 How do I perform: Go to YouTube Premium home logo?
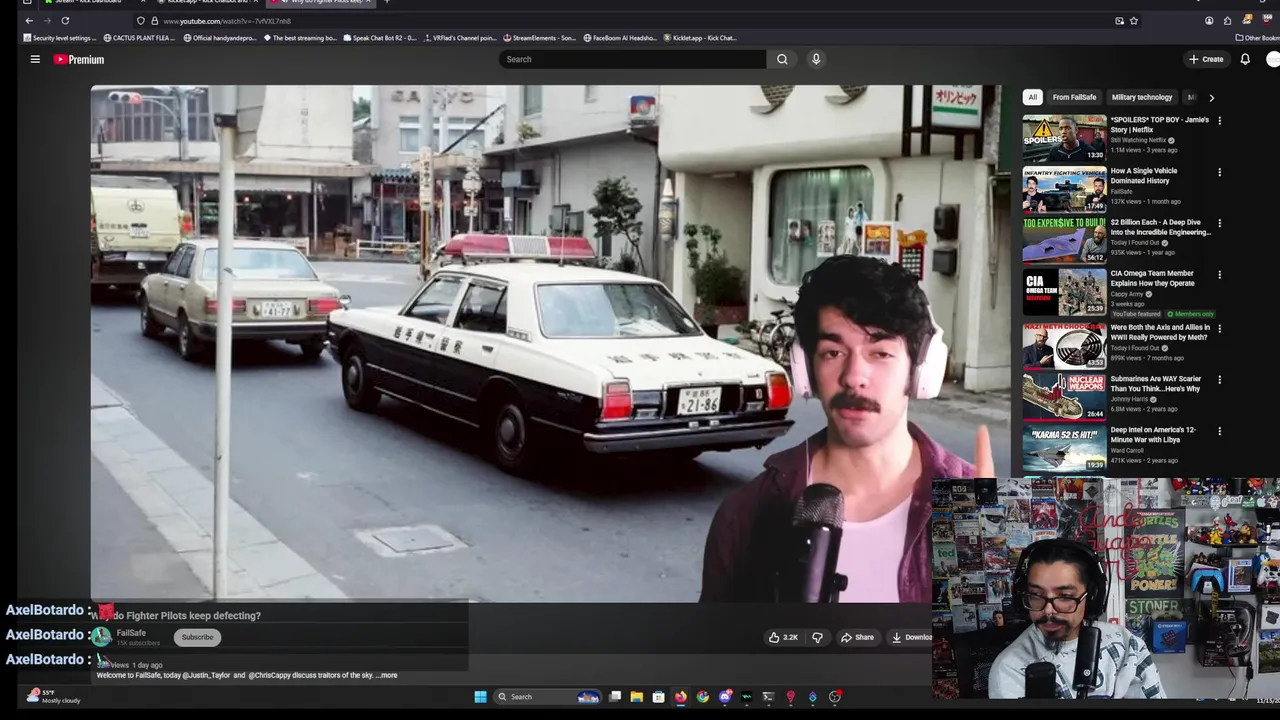[79, 59]
